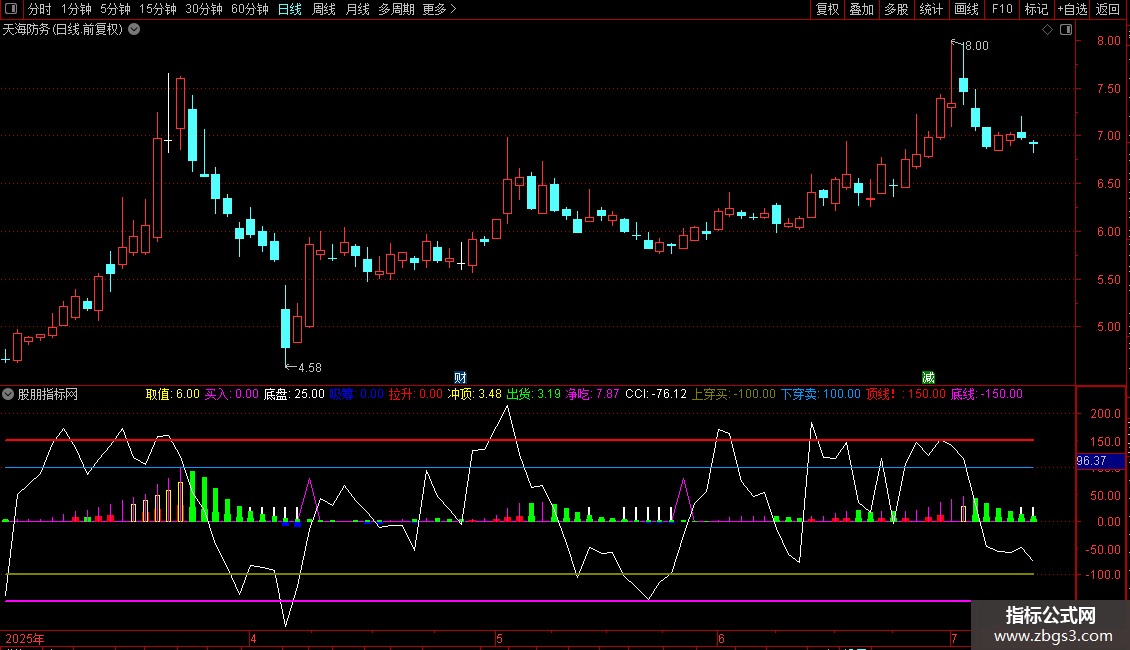The width and height of the screenshot is (1130, 650).
Task: Click the 下穿卖: 100.00 readout
Action: [x=821, y=394]
